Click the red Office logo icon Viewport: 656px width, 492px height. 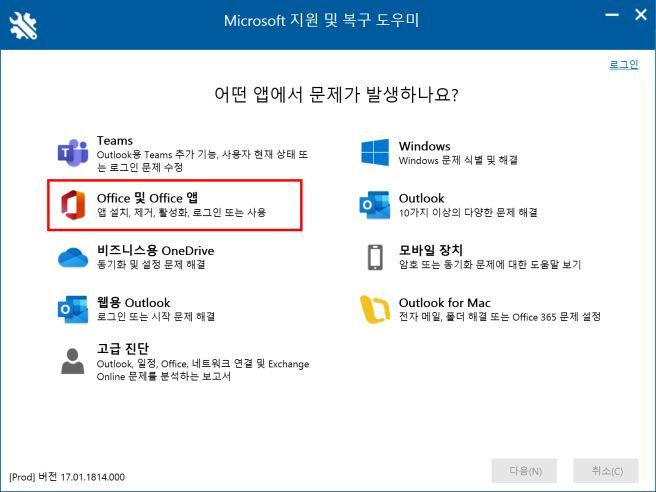[x=73, y=205]
